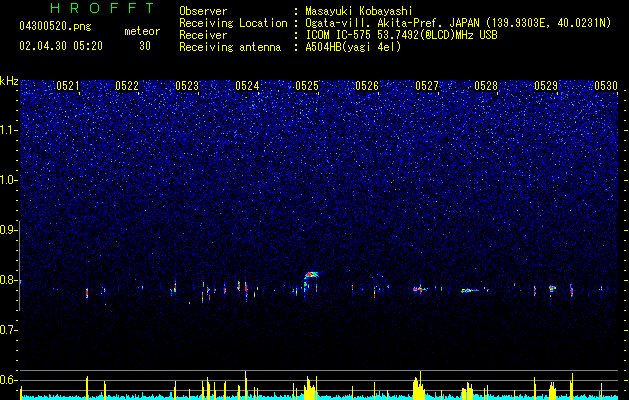Click the 0521 time marker
Viewport: 629px width, 400px height.
[68, 86]
